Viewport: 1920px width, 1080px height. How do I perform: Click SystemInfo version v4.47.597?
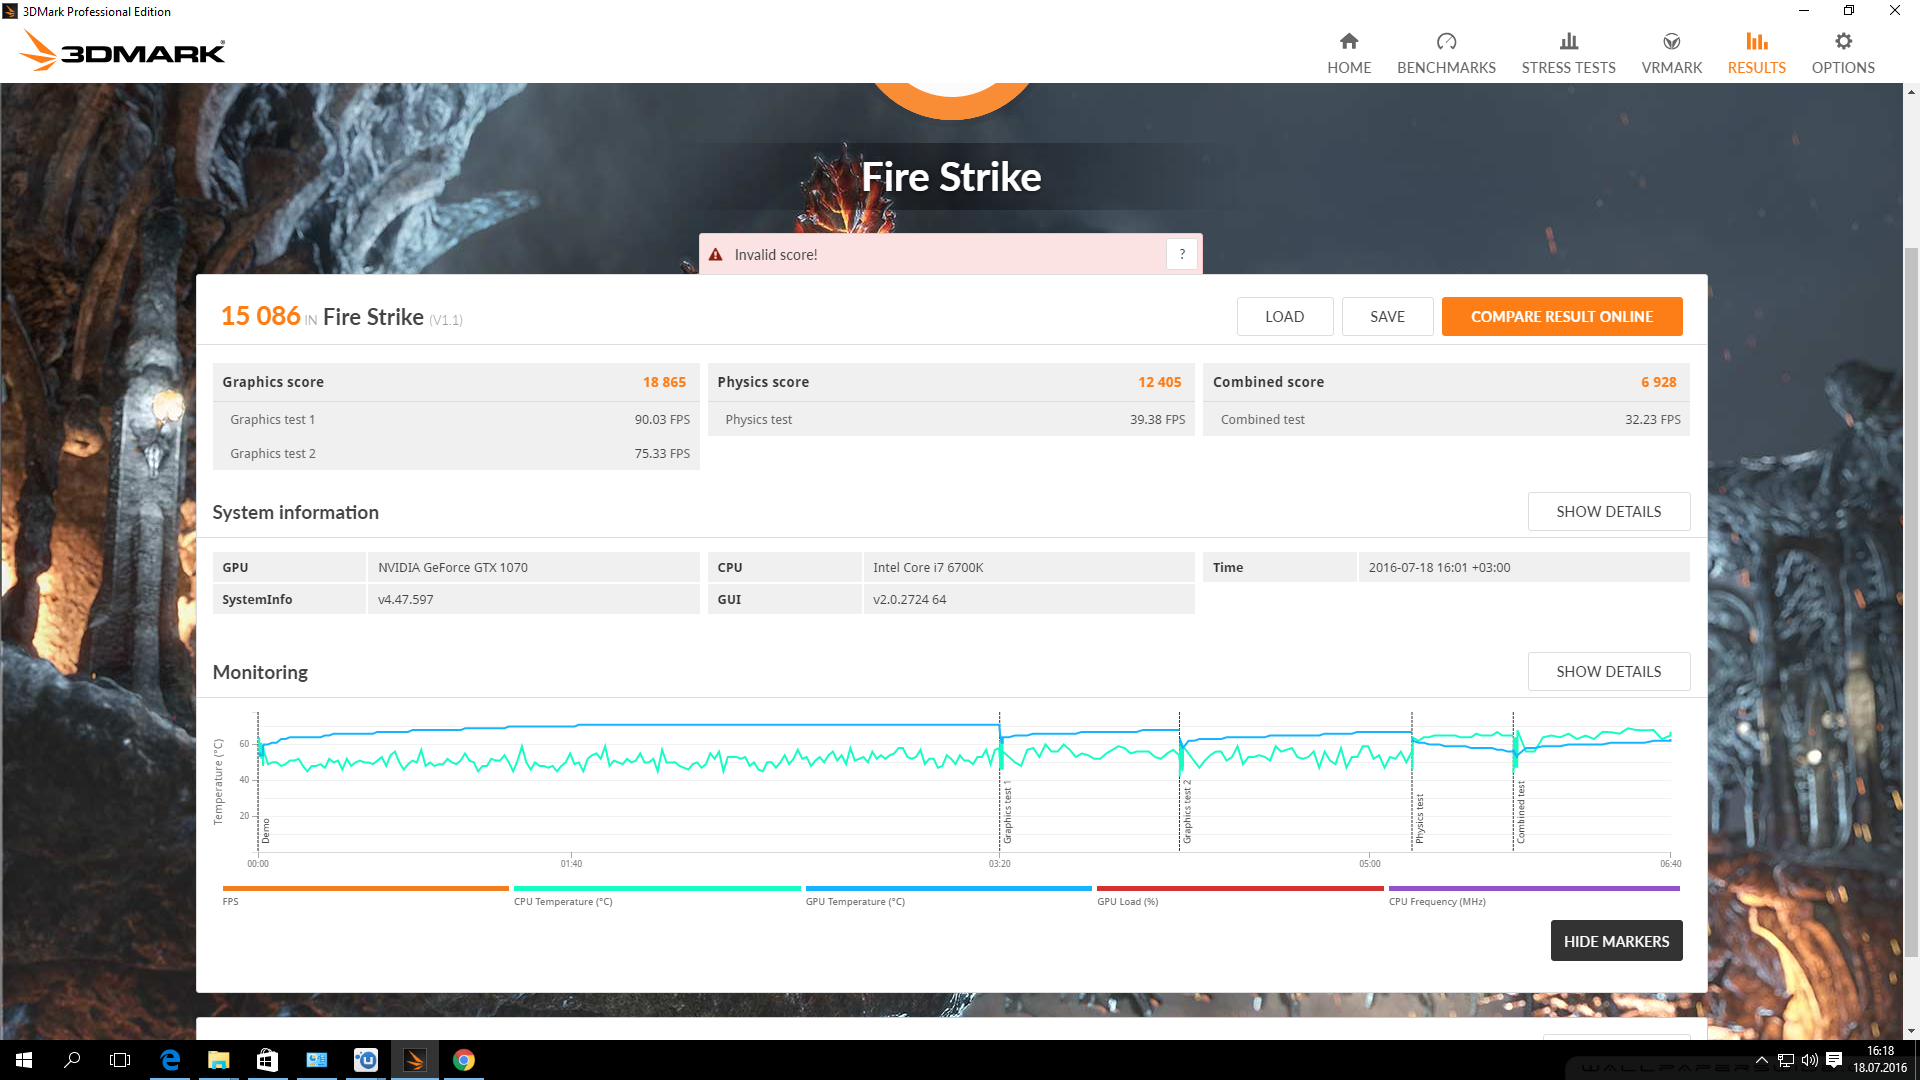[406, 599]
